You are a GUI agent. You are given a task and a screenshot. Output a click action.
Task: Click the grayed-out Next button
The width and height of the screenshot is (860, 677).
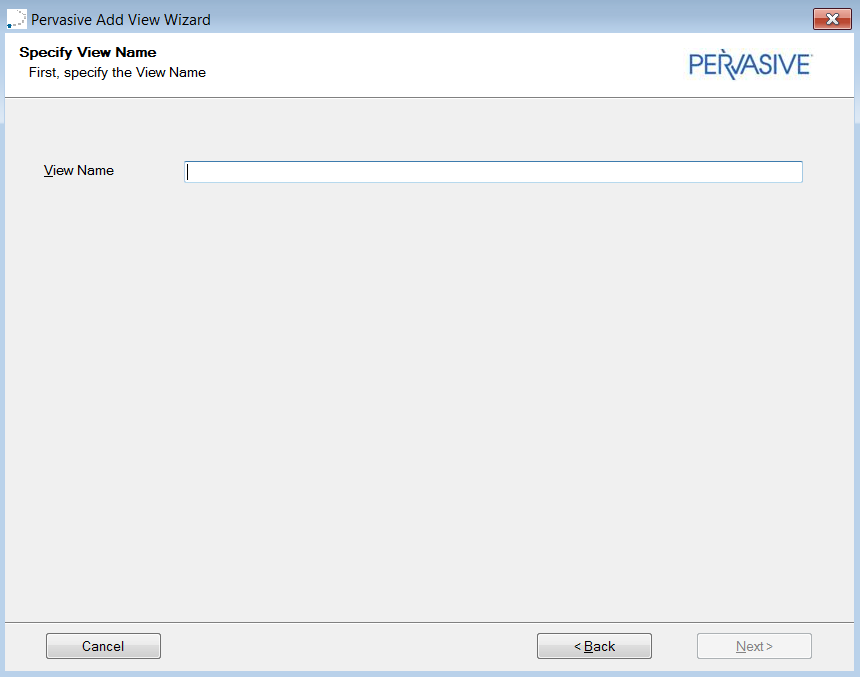(754, 646)
